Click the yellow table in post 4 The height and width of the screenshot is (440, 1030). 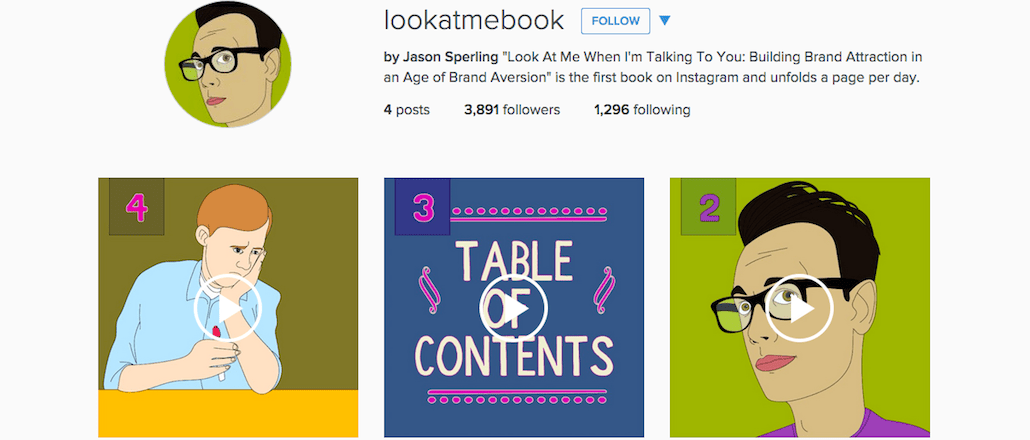click(x=228, y=414)
